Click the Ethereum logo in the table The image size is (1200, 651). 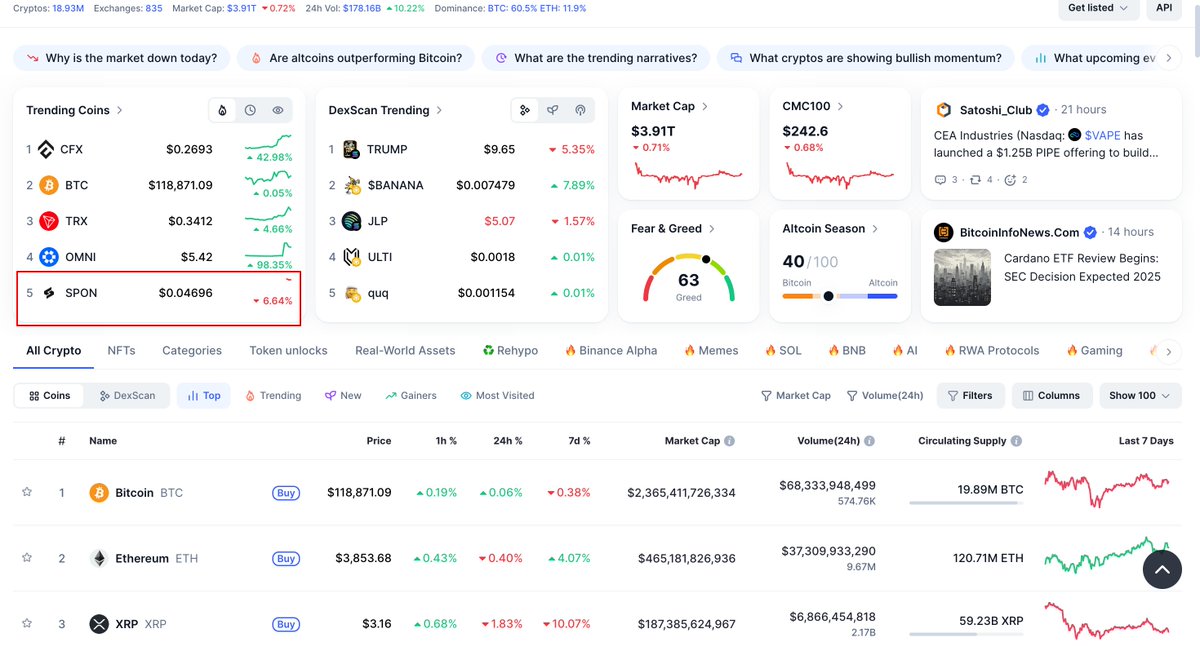coord(98,558)
